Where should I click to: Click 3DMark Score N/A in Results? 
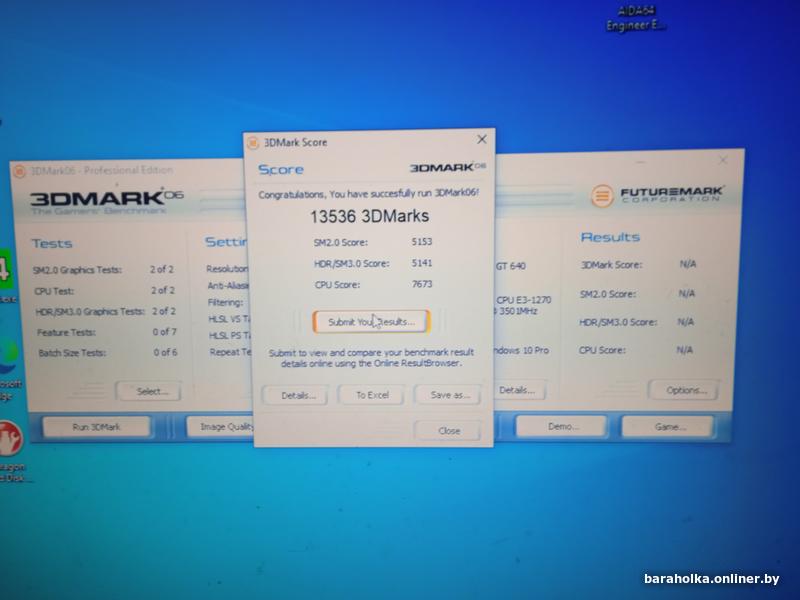[x=688, y=264]
